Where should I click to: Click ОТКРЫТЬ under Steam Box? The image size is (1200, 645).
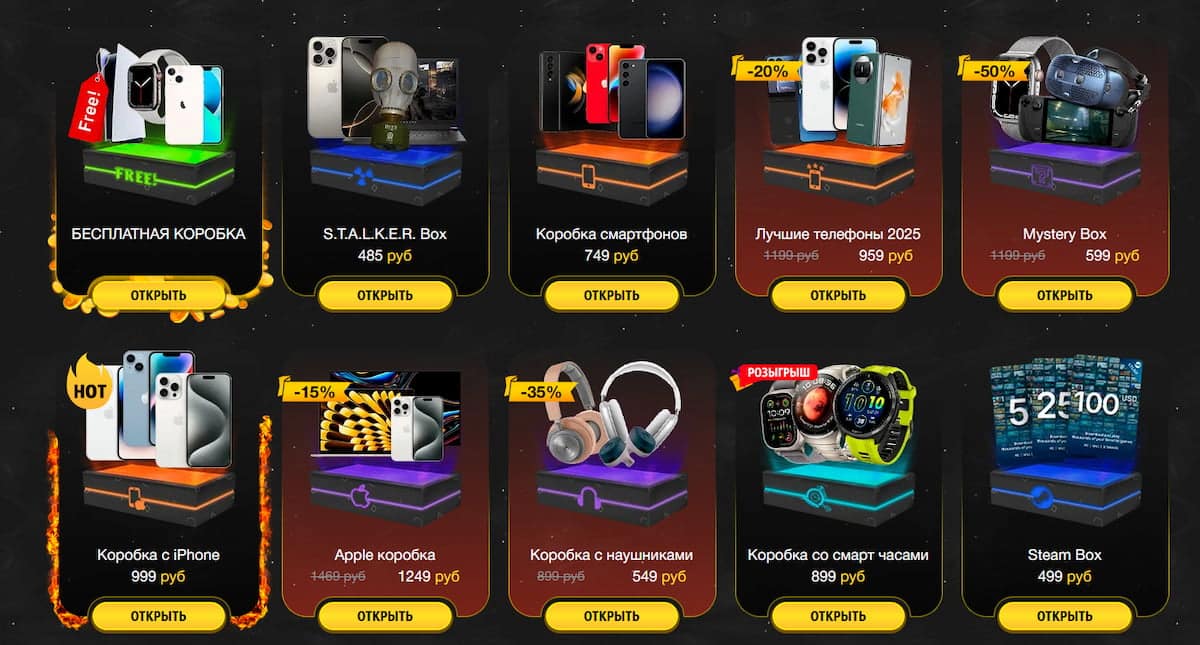tap(1064, 616)
